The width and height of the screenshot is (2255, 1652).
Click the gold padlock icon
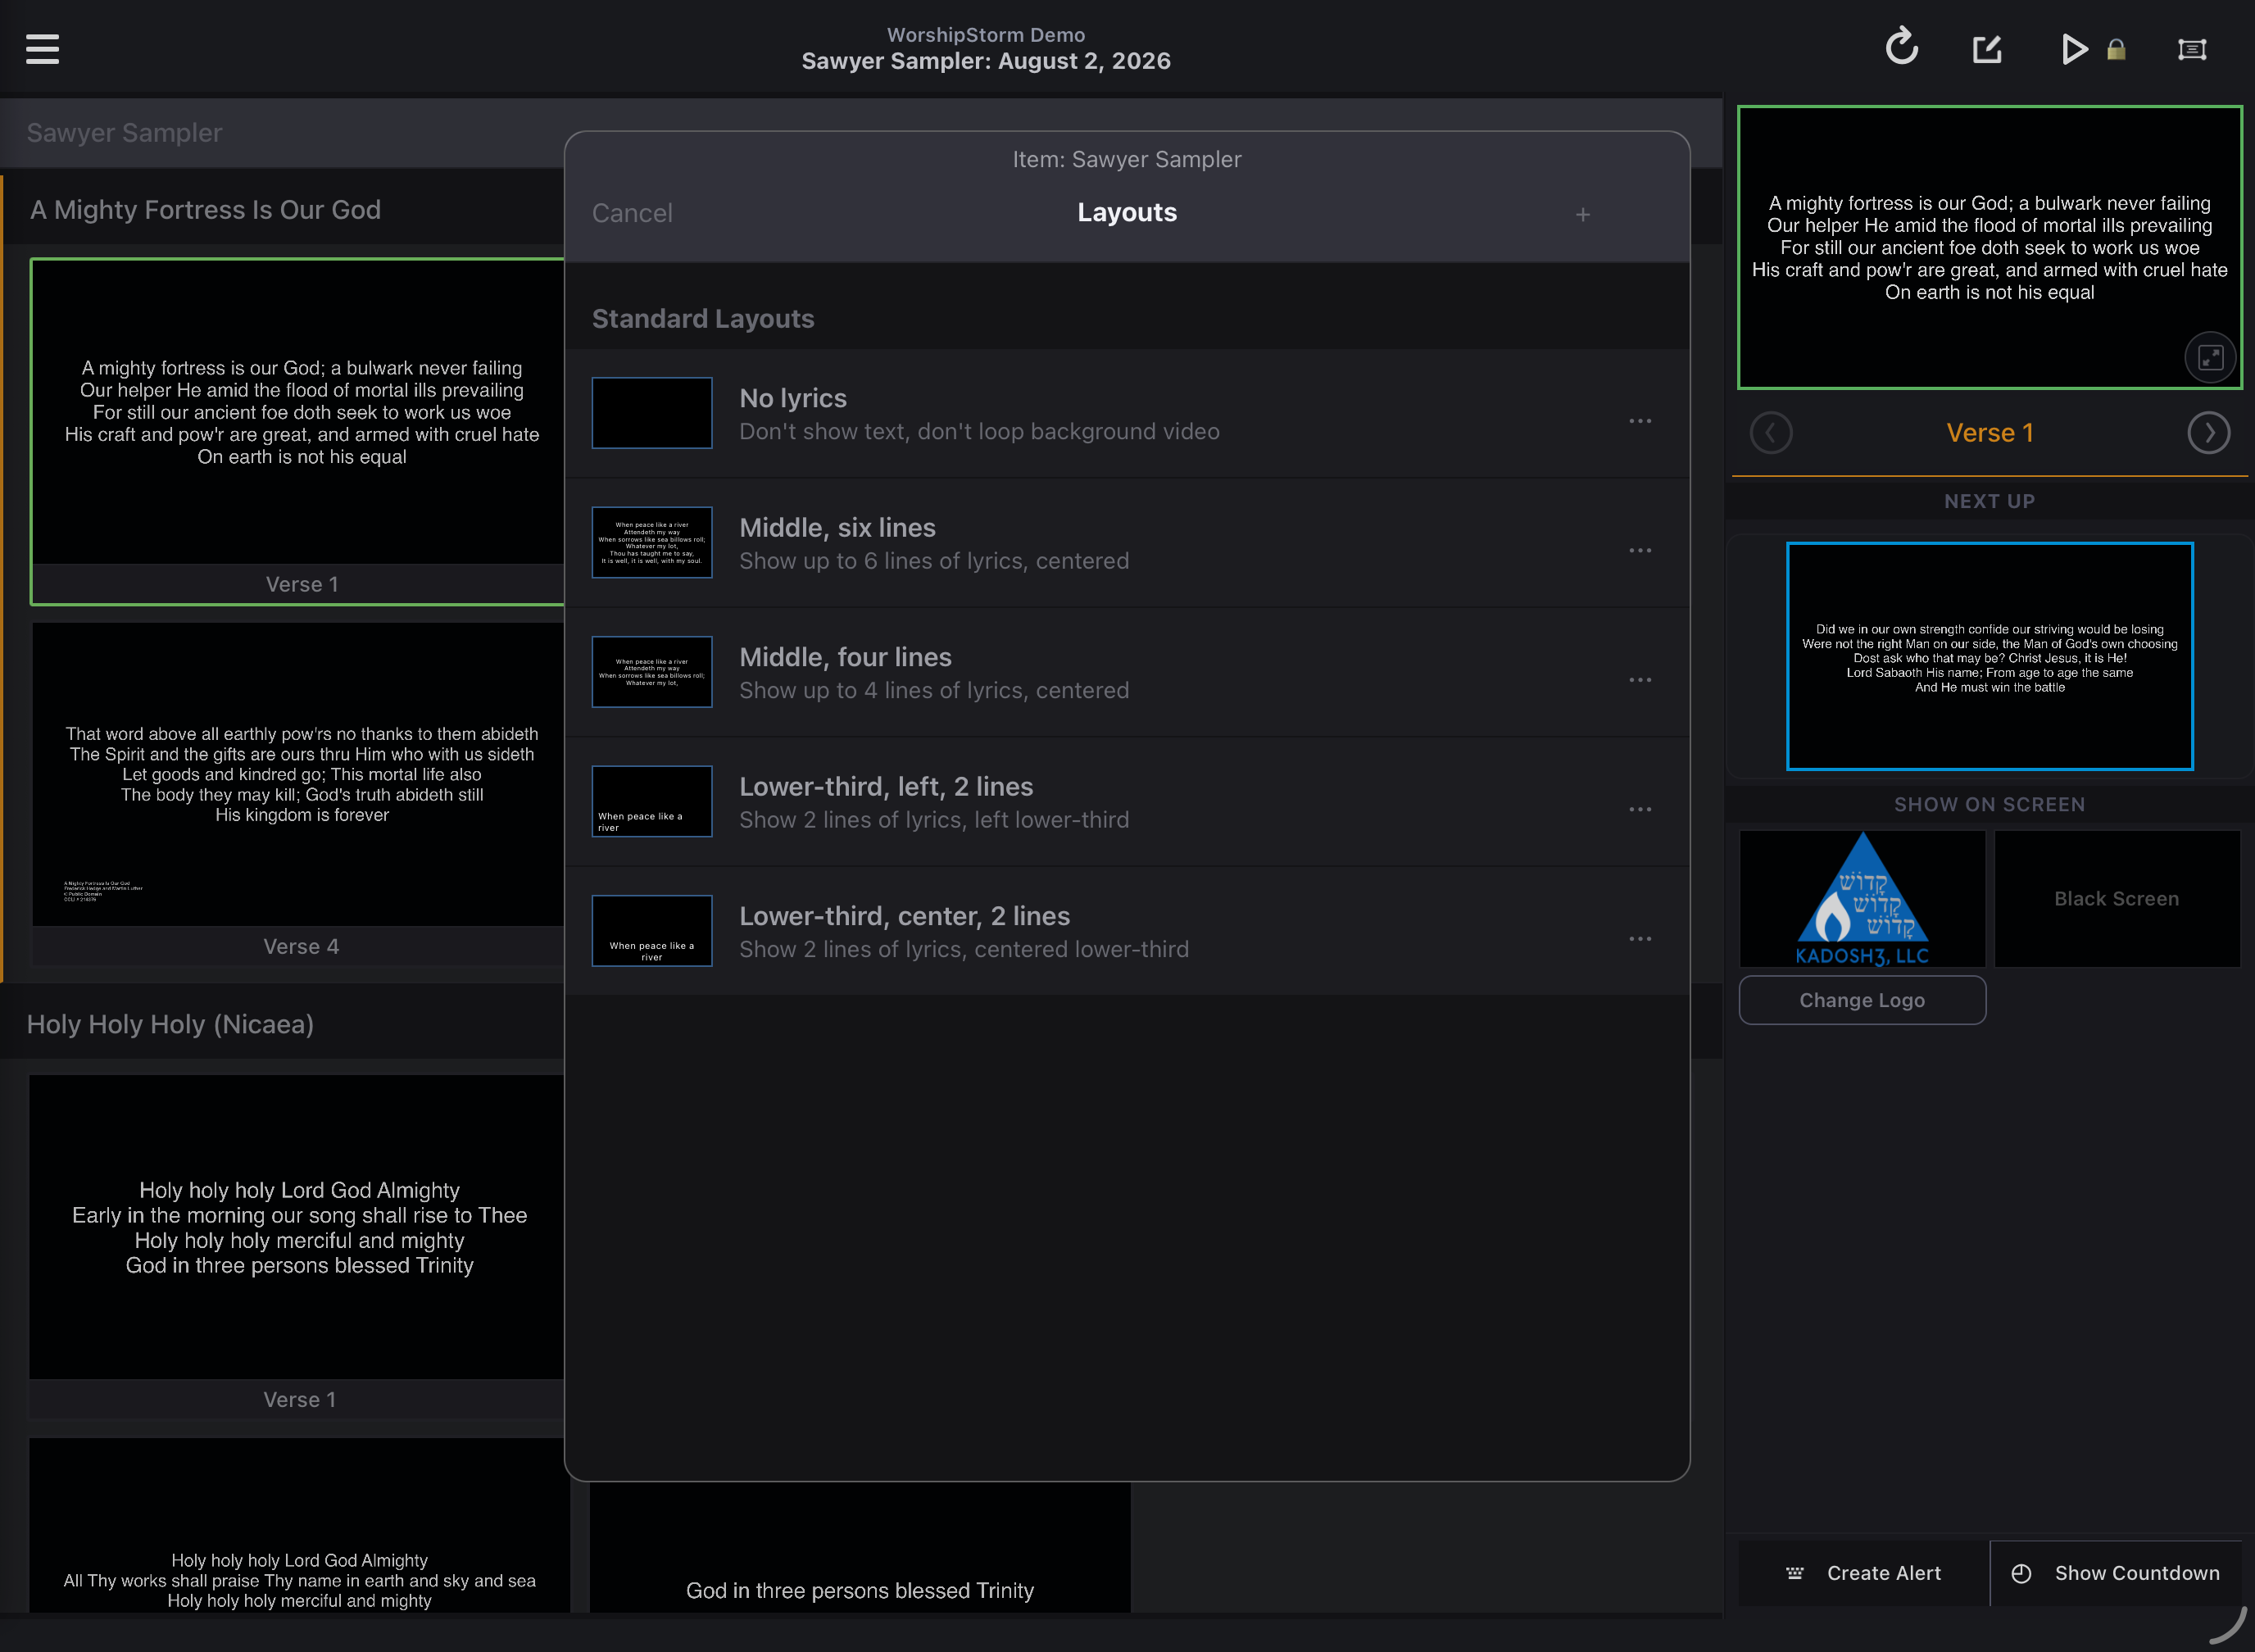pos(2116,49)
